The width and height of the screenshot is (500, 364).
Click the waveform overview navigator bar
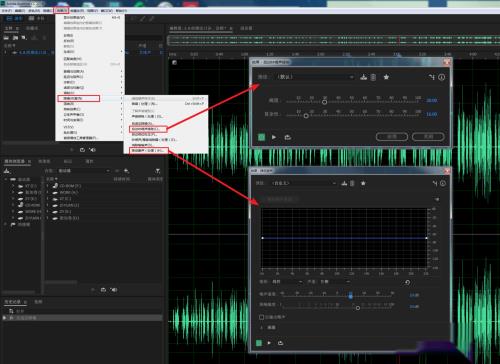pos(333,40)
